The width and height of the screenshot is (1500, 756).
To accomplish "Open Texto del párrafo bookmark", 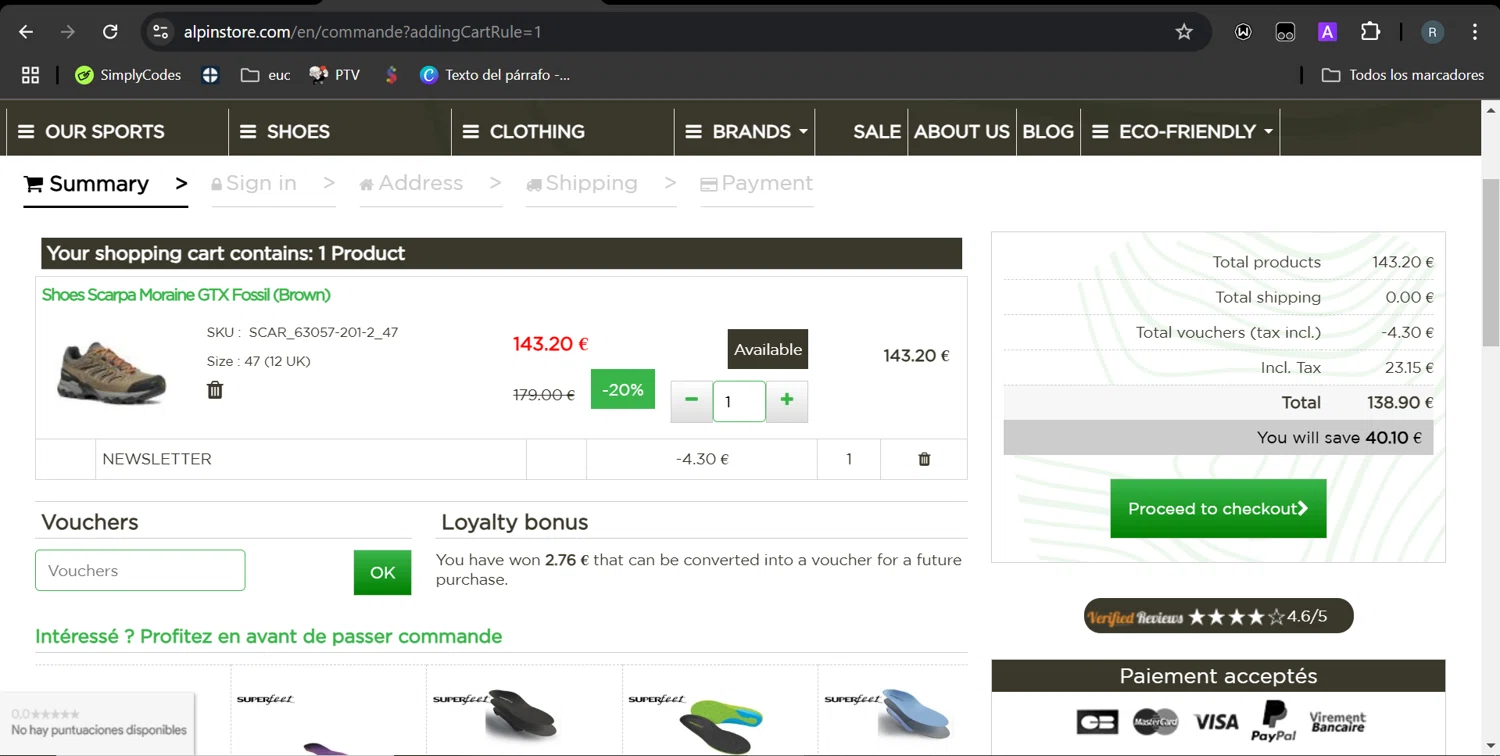I will (495, 75).
